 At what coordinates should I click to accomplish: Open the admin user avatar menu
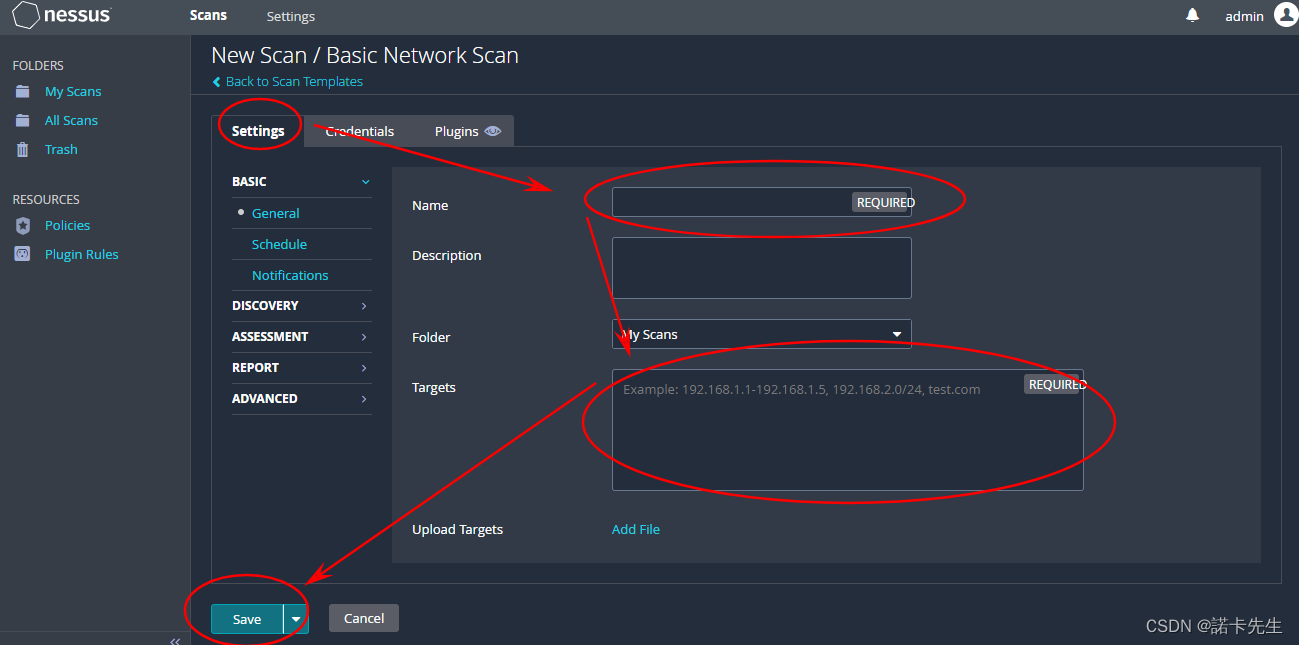coord(1285,14)
